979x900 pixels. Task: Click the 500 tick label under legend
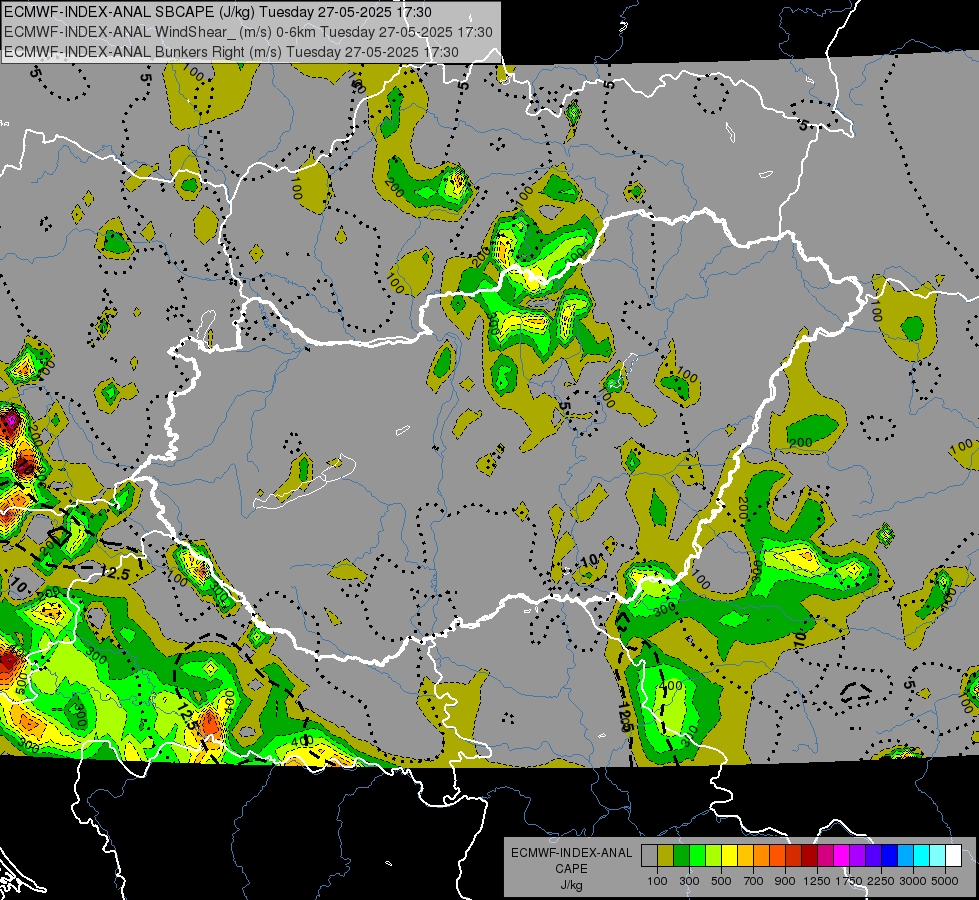coord(721,881)
